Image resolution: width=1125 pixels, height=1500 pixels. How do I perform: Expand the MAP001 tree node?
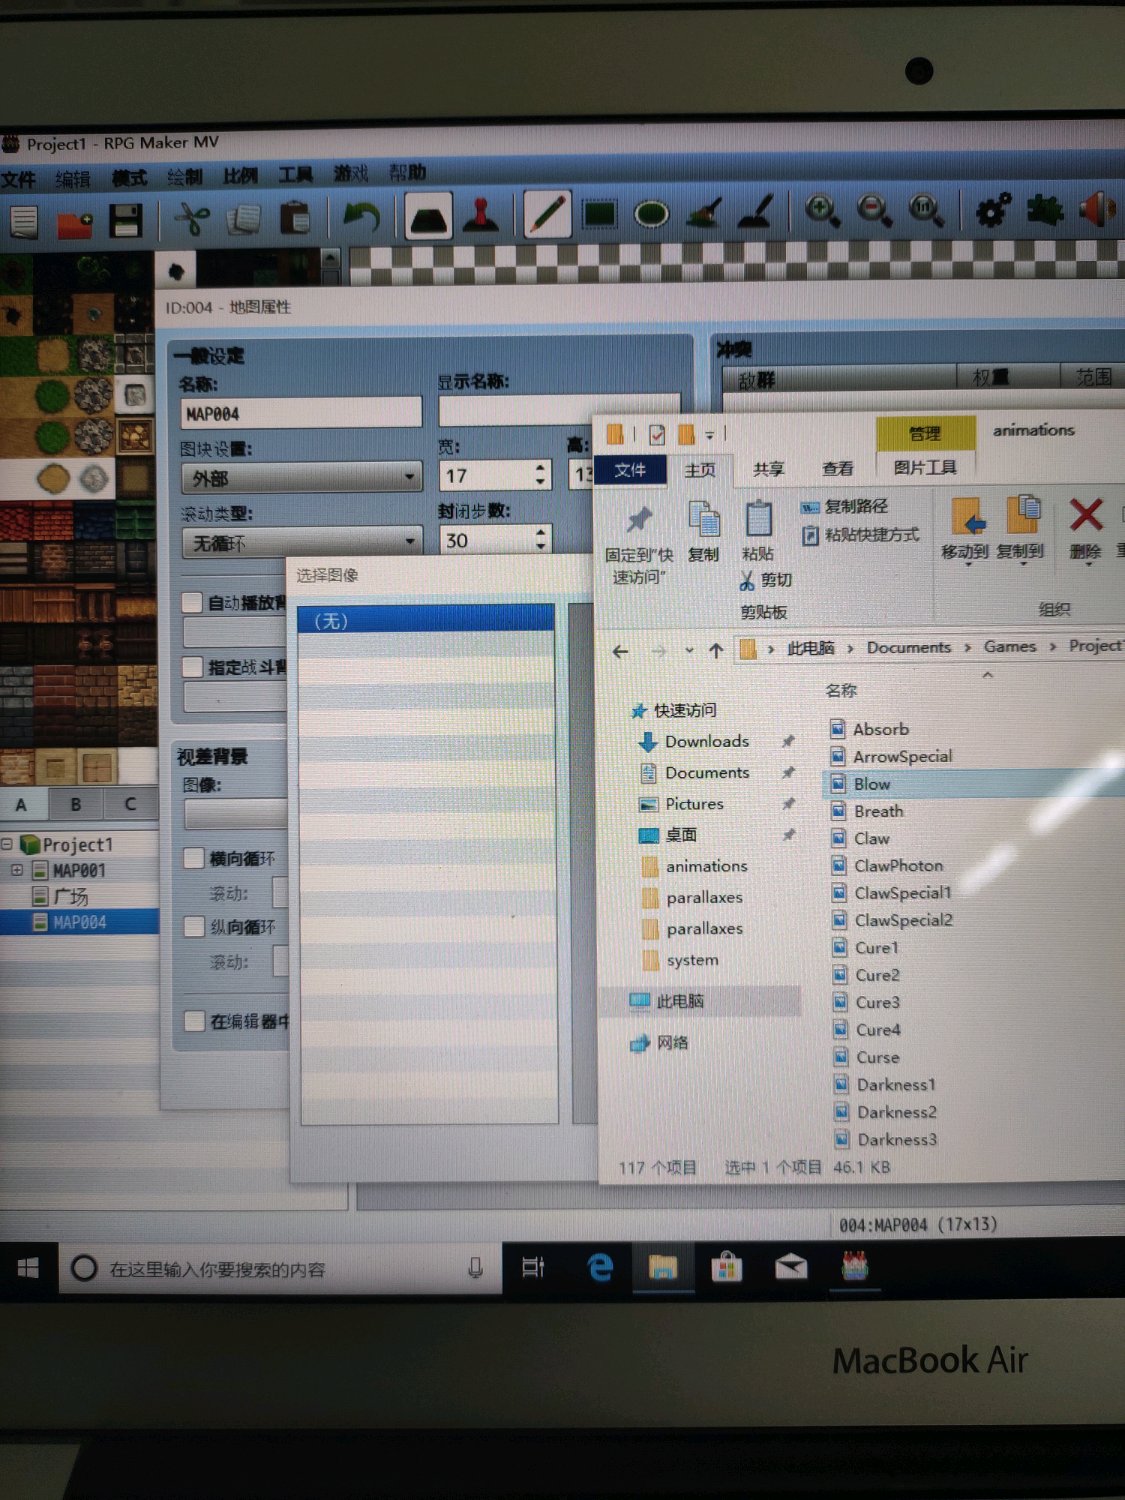pyautogui.click(x=16, y=870)
